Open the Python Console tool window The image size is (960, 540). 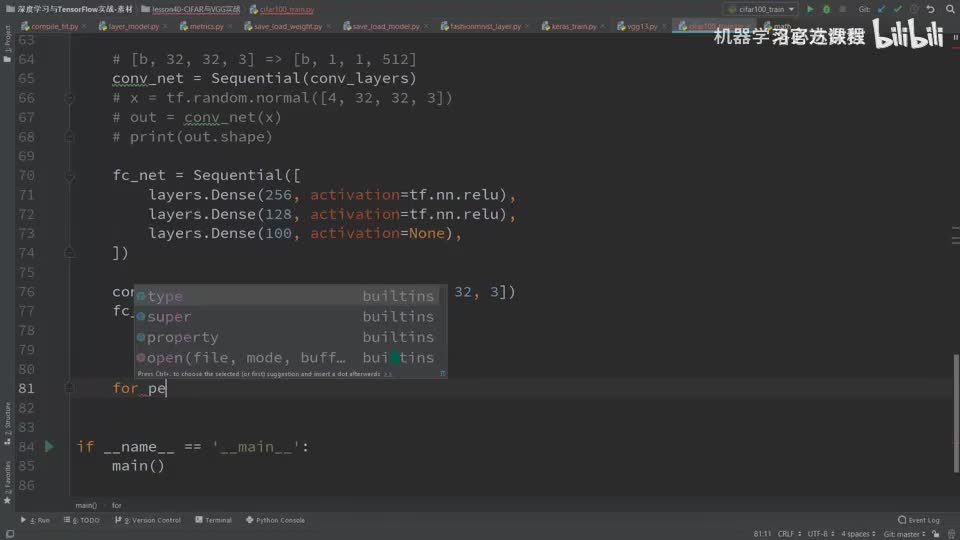[x=275, y=520]
